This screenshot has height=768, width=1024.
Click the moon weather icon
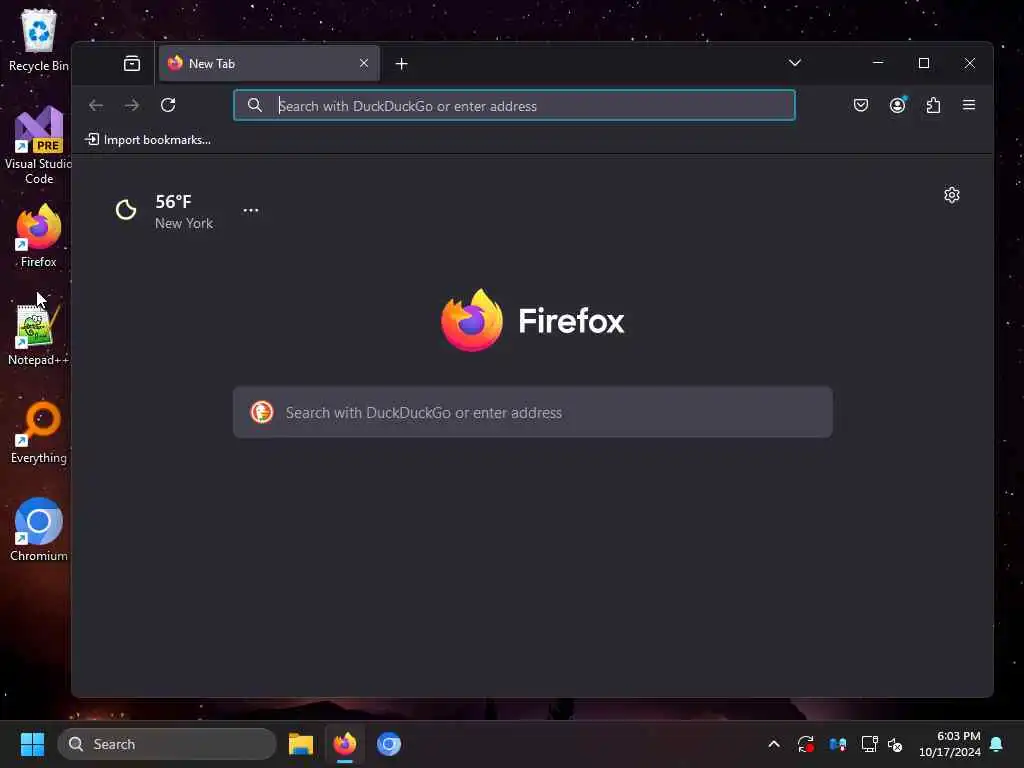coord(126,210)
